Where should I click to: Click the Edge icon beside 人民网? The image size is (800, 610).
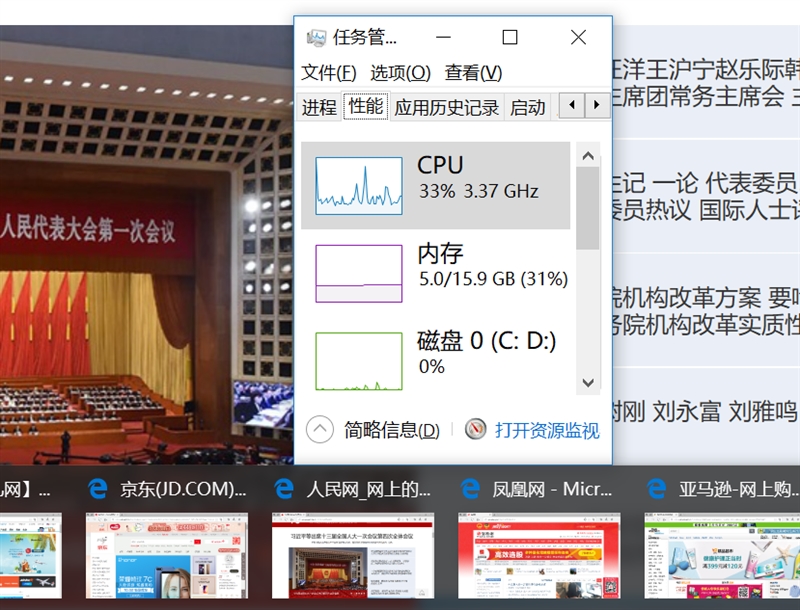point(284,489)
